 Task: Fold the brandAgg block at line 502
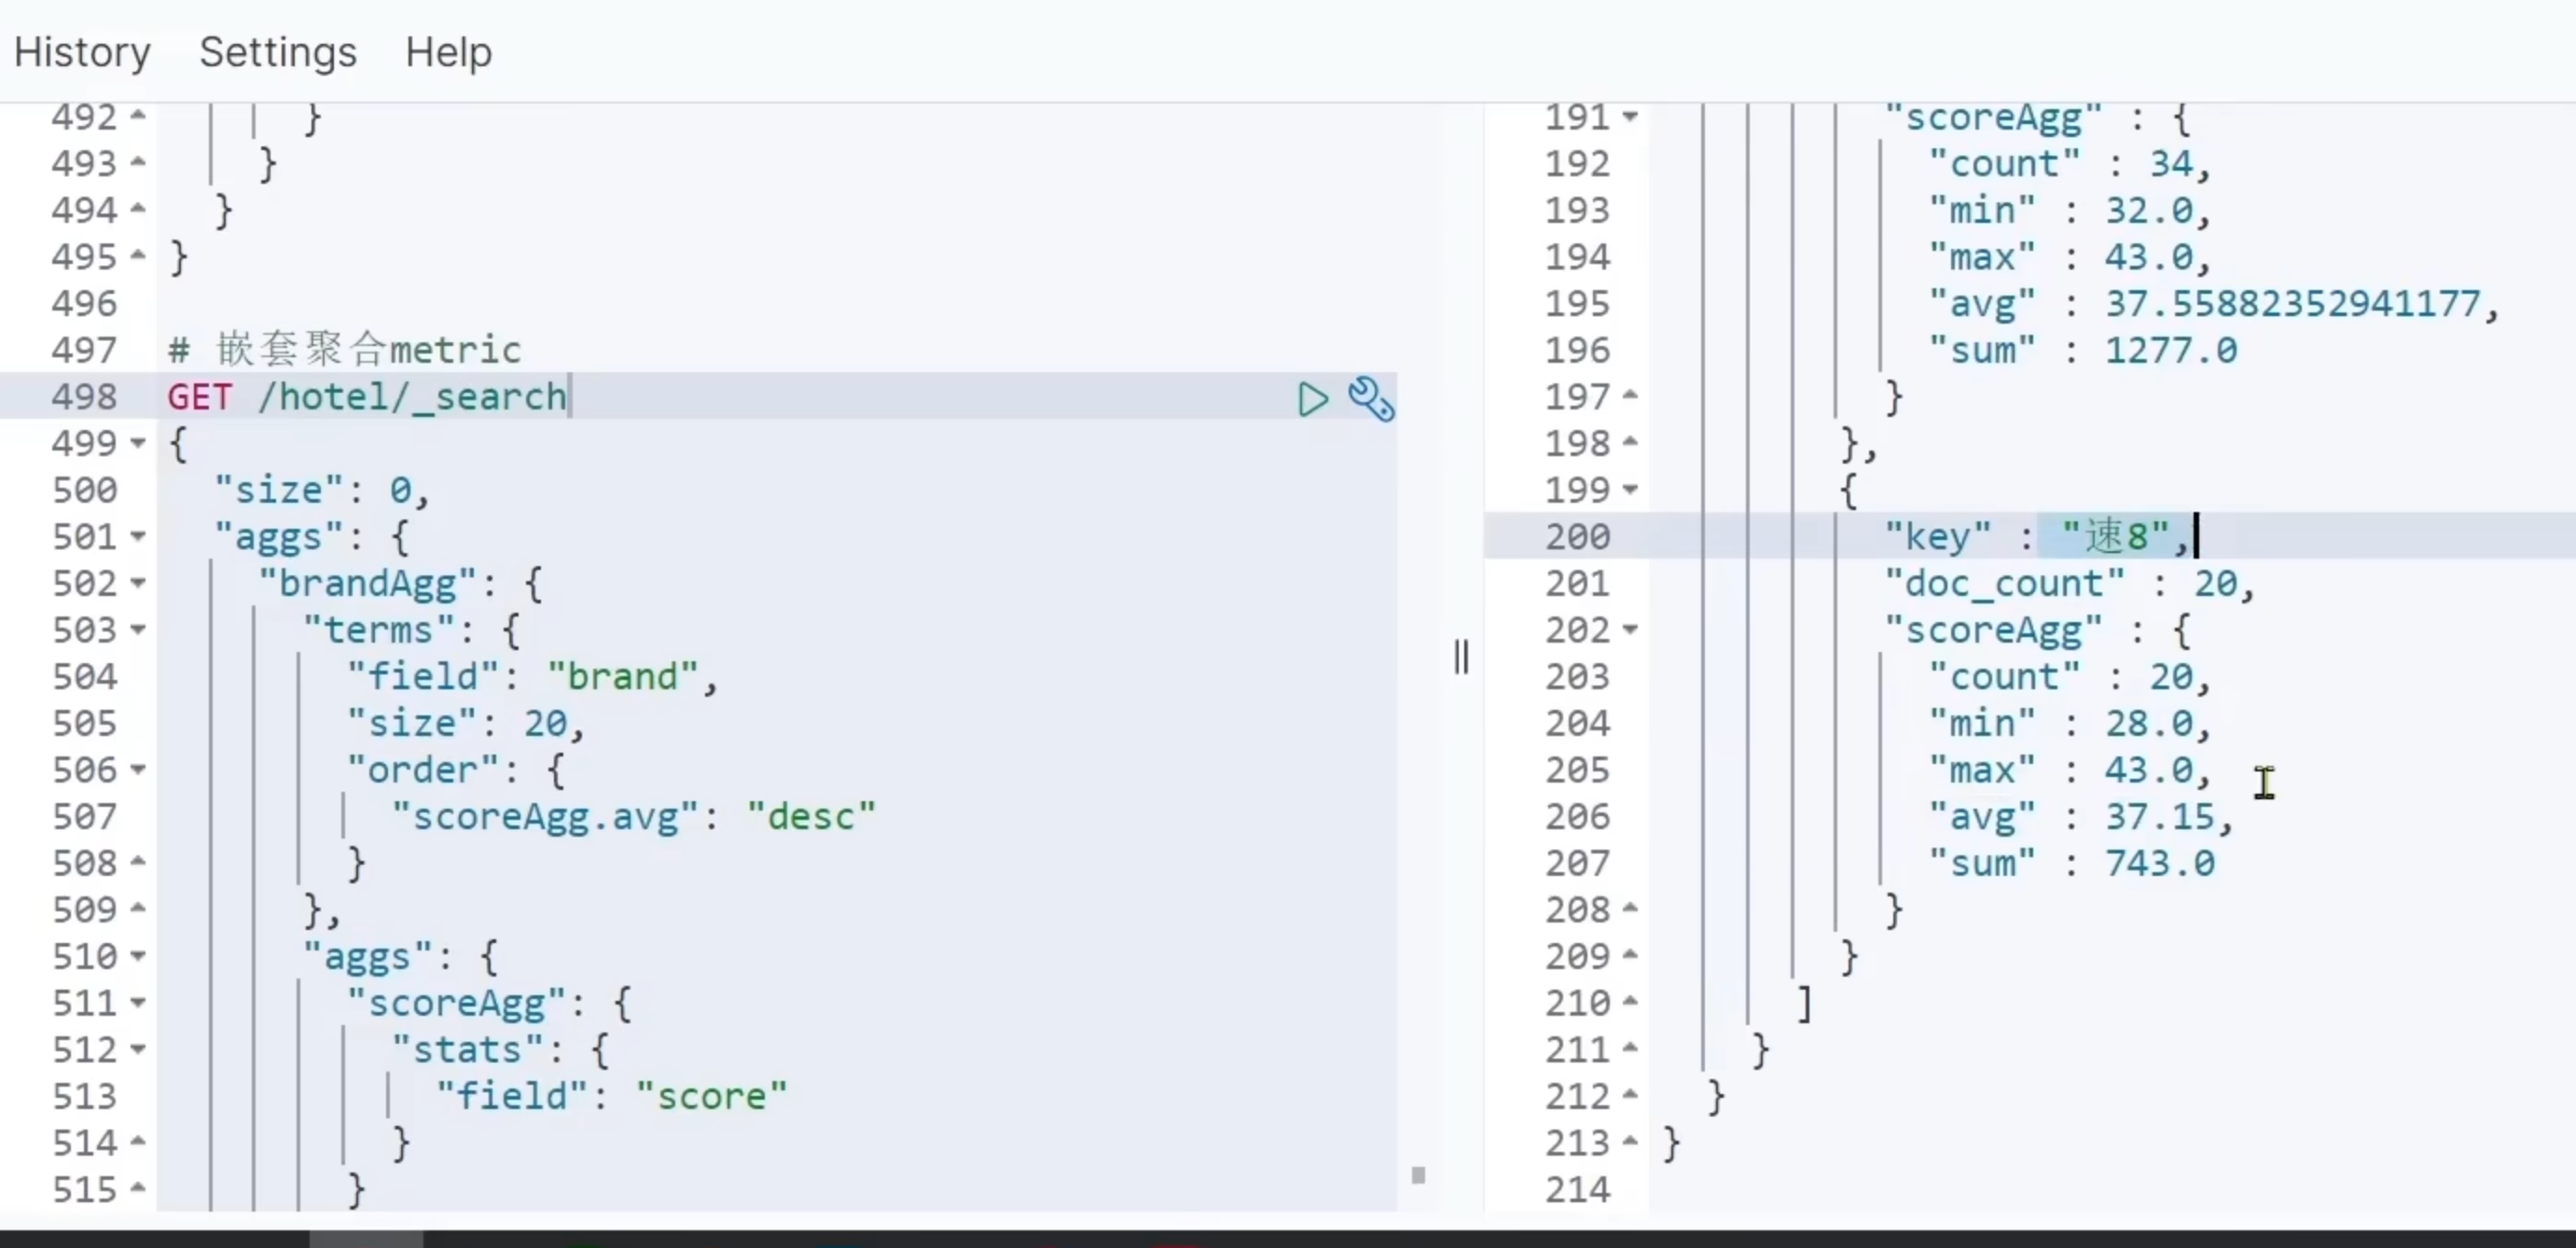(x=138, y=583)
